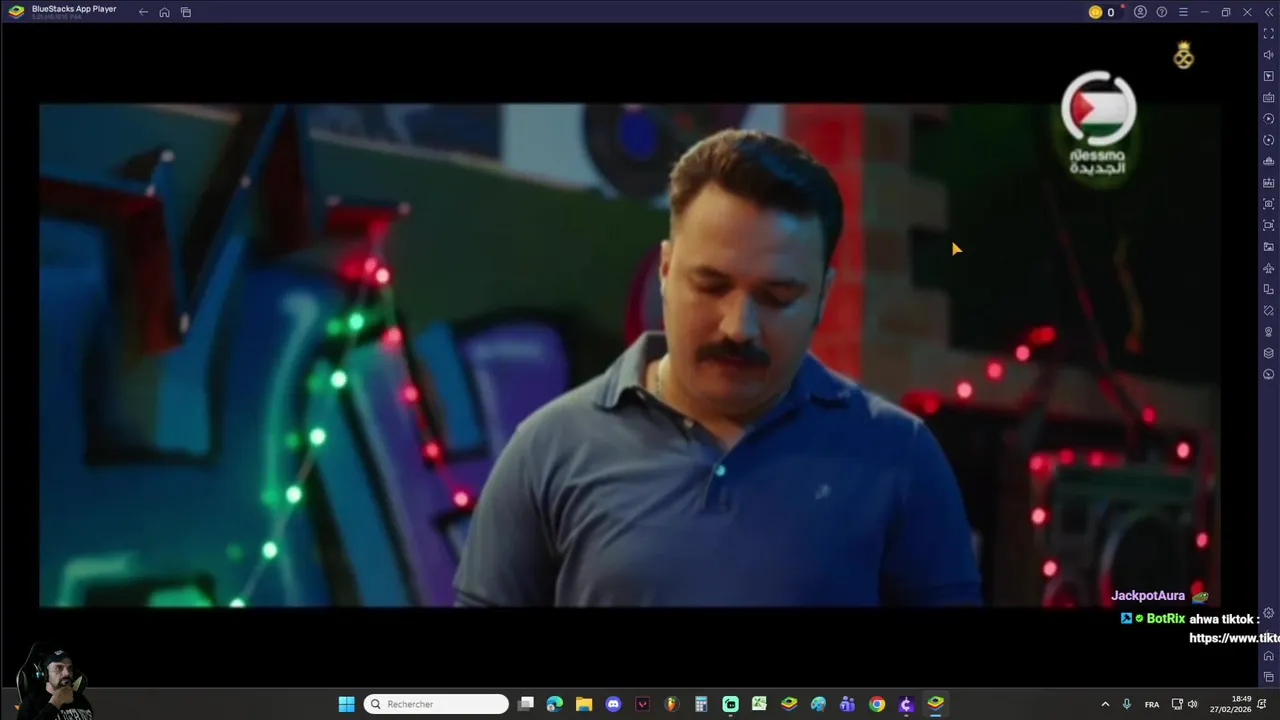This screenshot has width=1280, height=720.
Task: Open File Explorer from the taskbar
Action: coord(584,704)
